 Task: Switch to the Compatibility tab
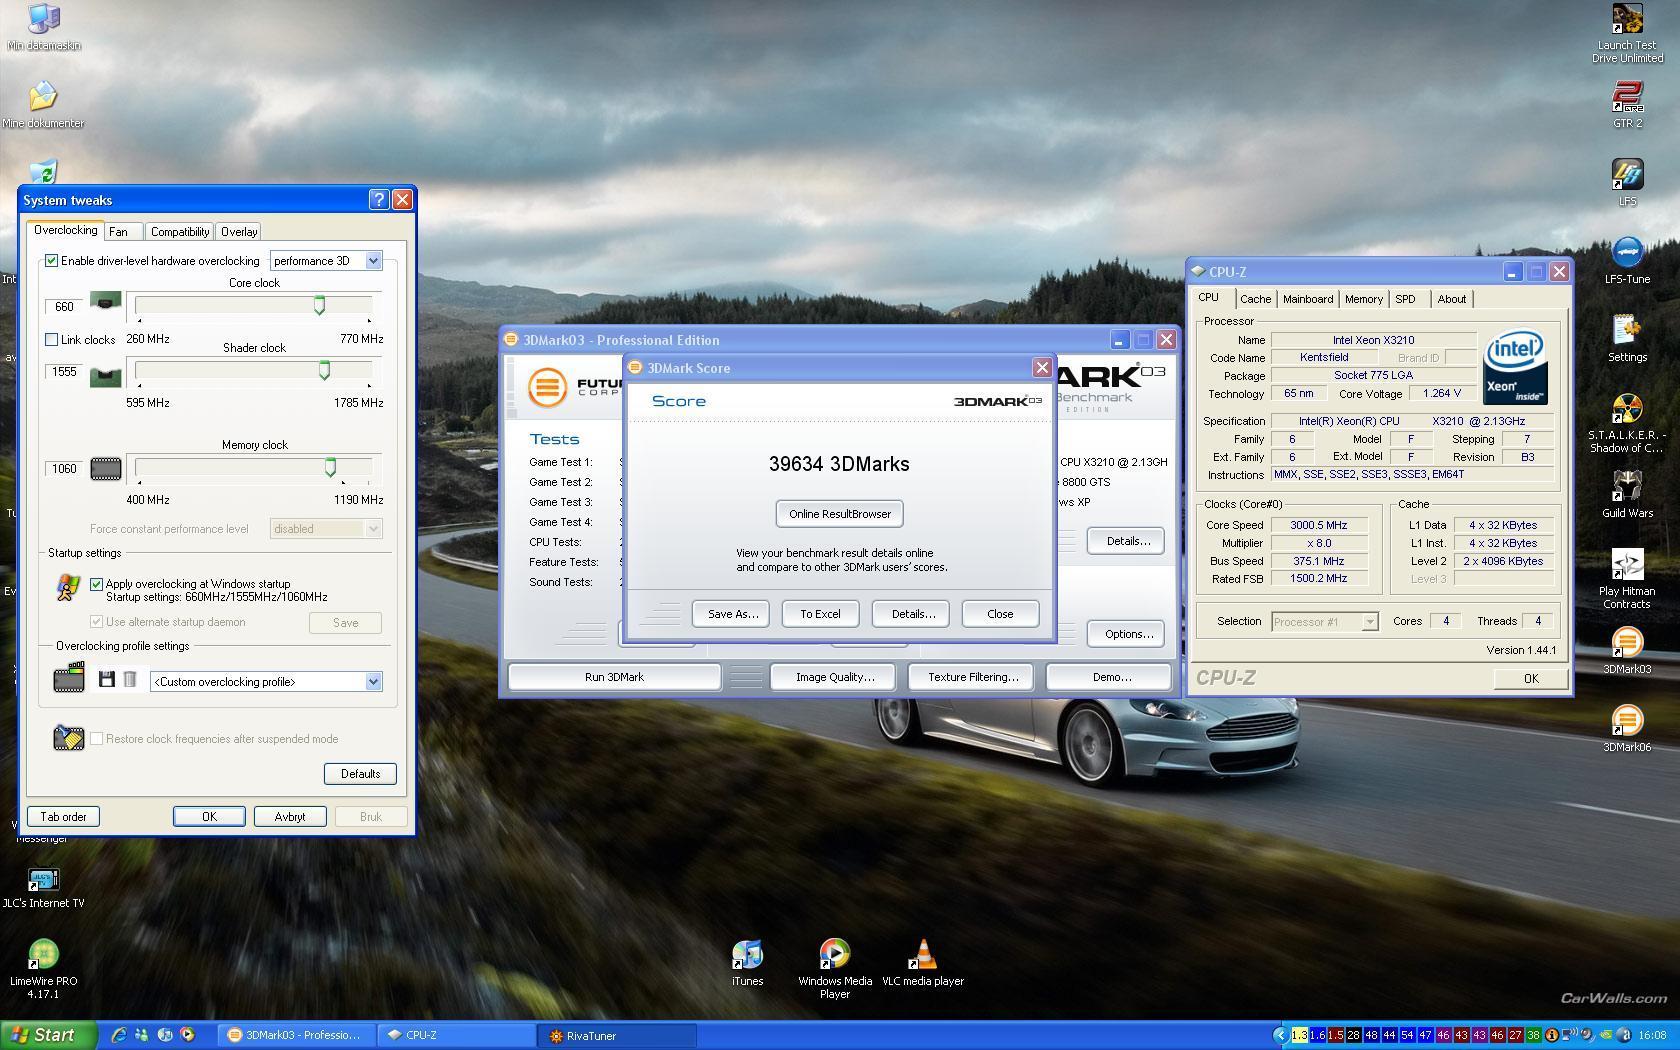click(180, 232)
